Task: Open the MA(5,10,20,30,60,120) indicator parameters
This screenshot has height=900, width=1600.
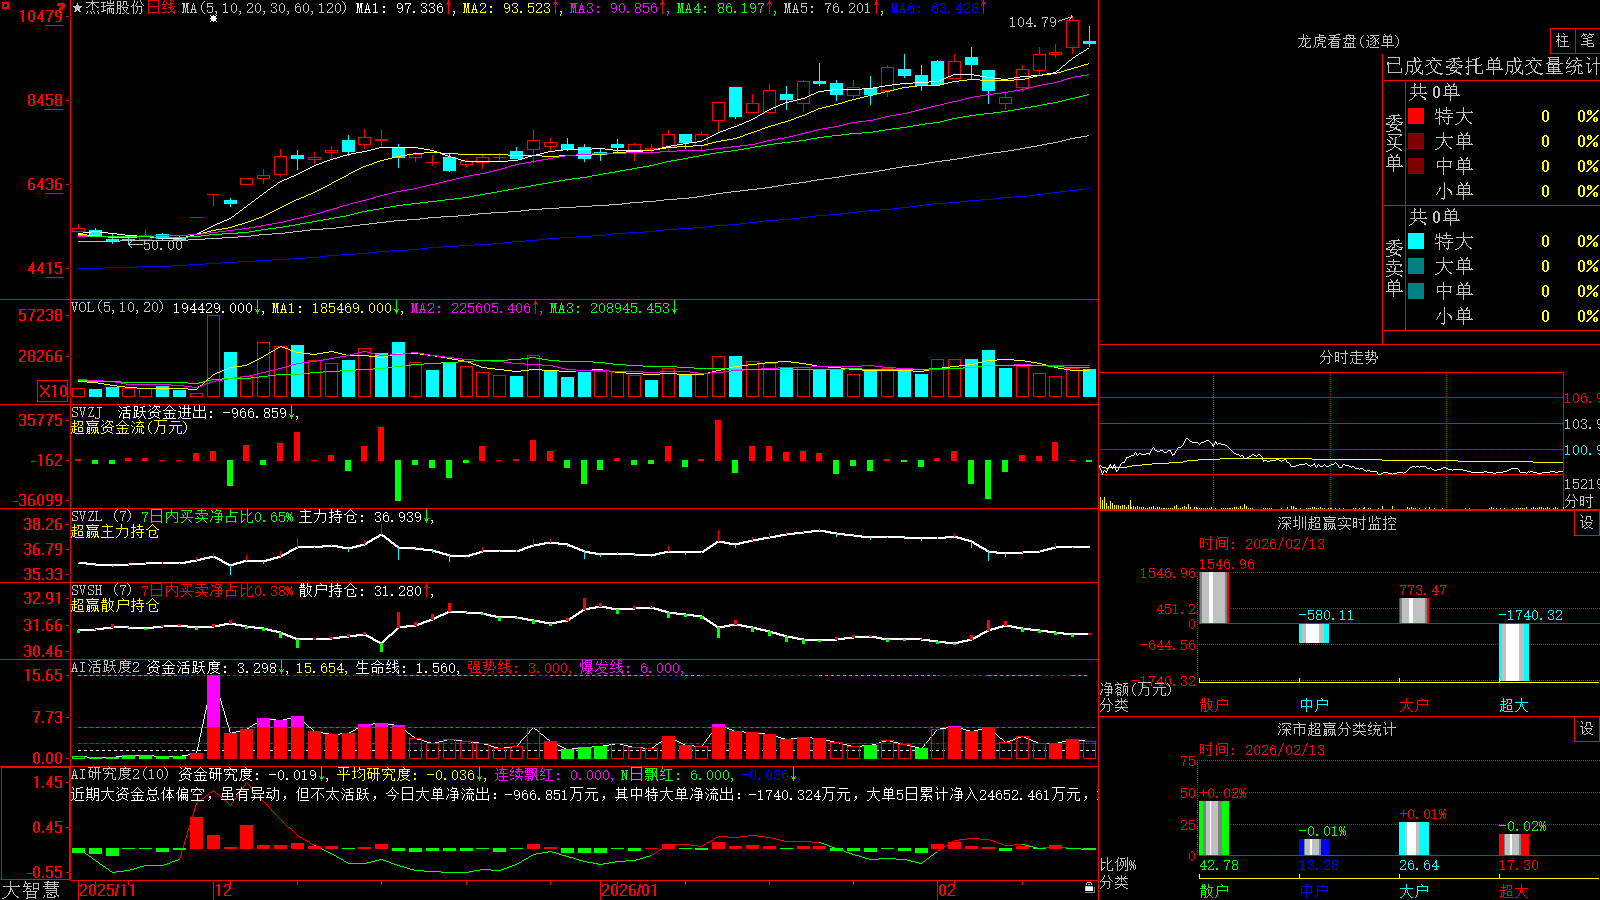Action: tap(265, 8)
